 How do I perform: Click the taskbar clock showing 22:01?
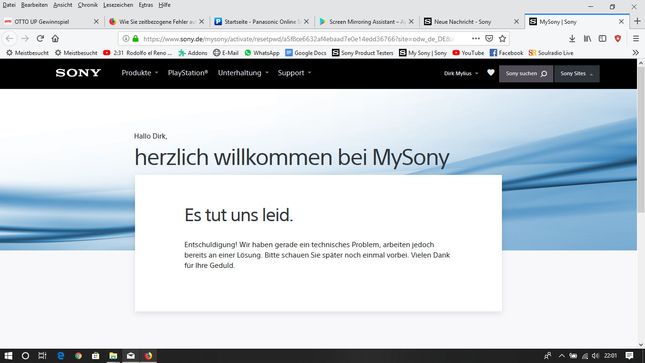(611, 356)
